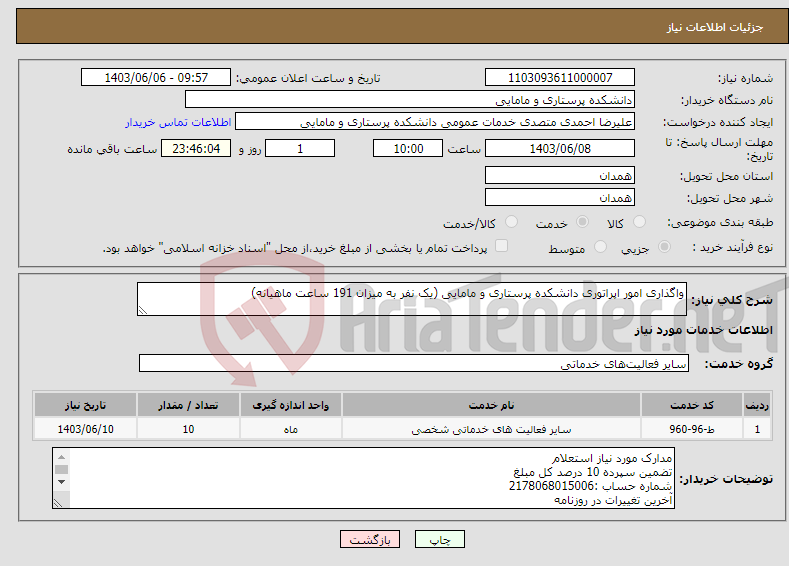Click announcement date field 1403/06/06 - 09:57
The width and height of the screenshot is (789, 566).
(156, 77)
